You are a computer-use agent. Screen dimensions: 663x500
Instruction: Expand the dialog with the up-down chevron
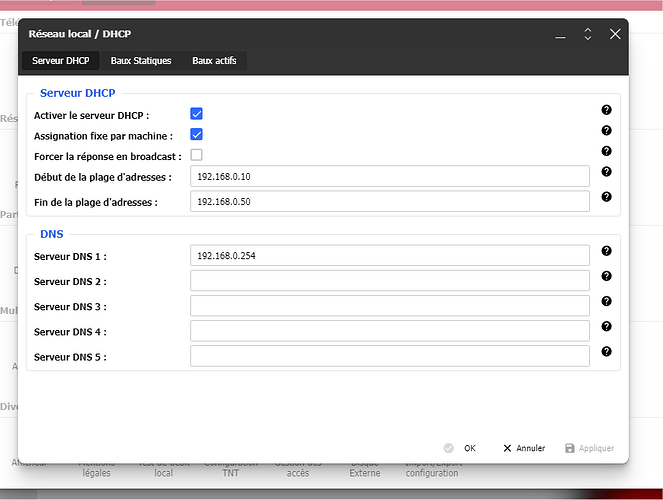pyautogui.click(x=588, y=34)
